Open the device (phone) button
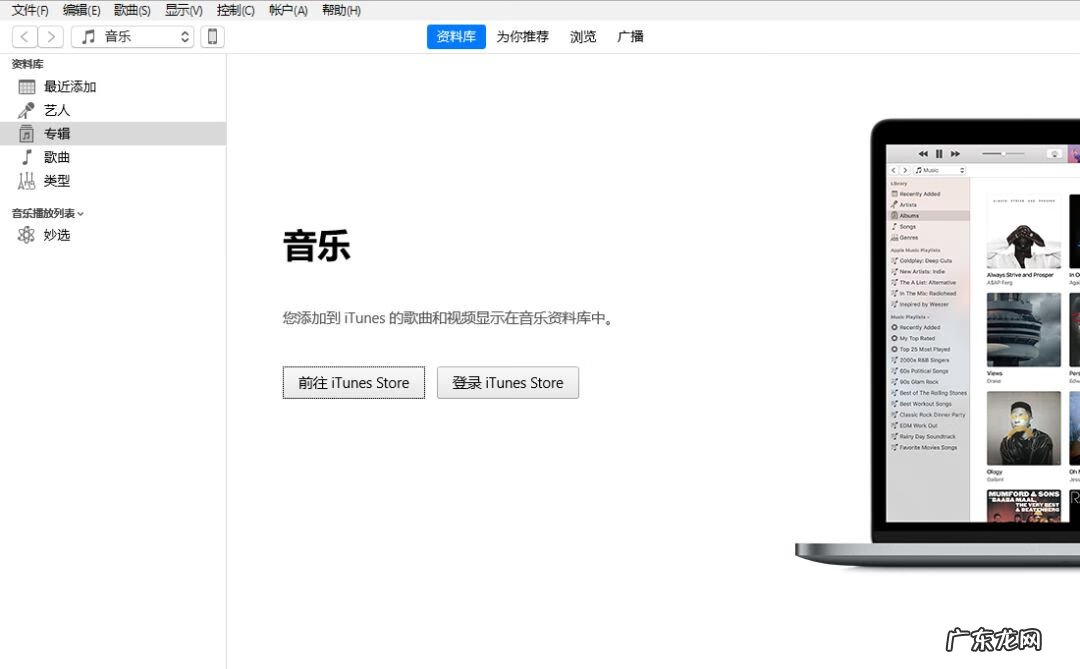 coord(213,37)
